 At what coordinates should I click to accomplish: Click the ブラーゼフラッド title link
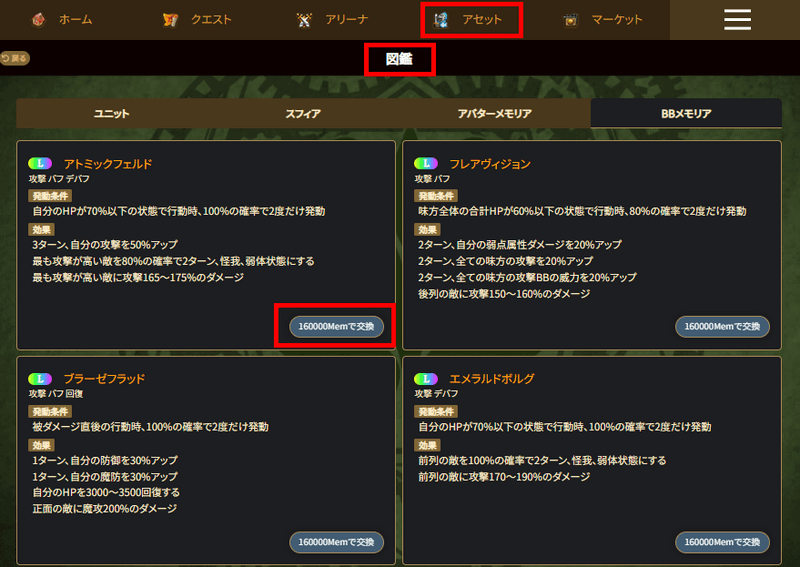pyautogui.click(x=104, y=379)
